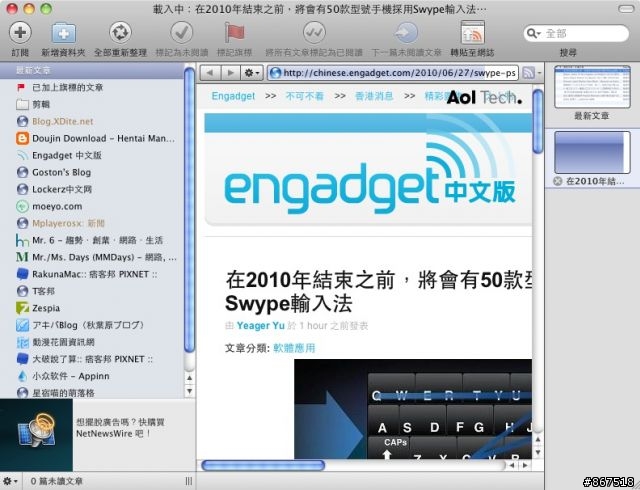Click the web view vertical scroll thumb
Screen dimensions: 640x490
(x=538, y=121)
